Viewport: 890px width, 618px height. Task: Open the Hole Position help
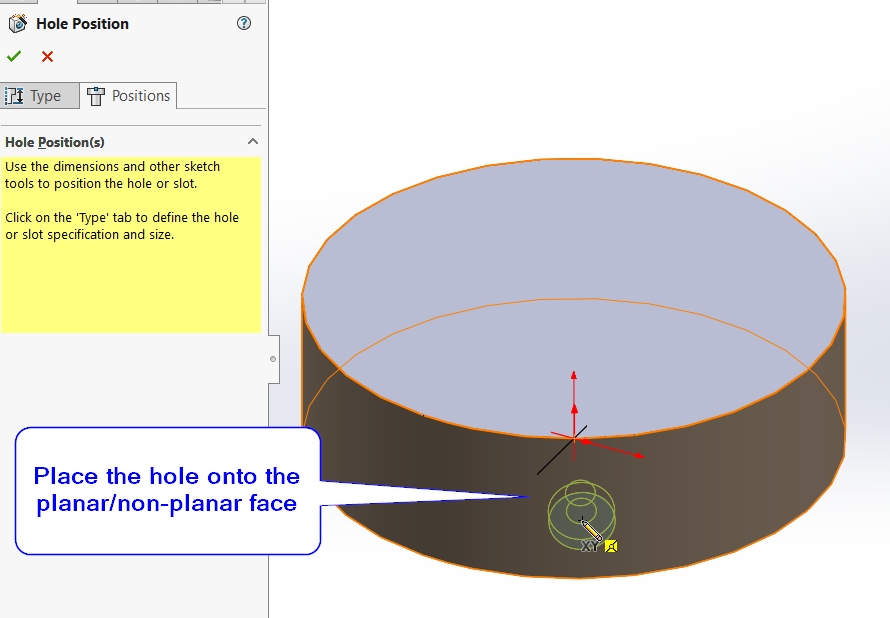244,24
